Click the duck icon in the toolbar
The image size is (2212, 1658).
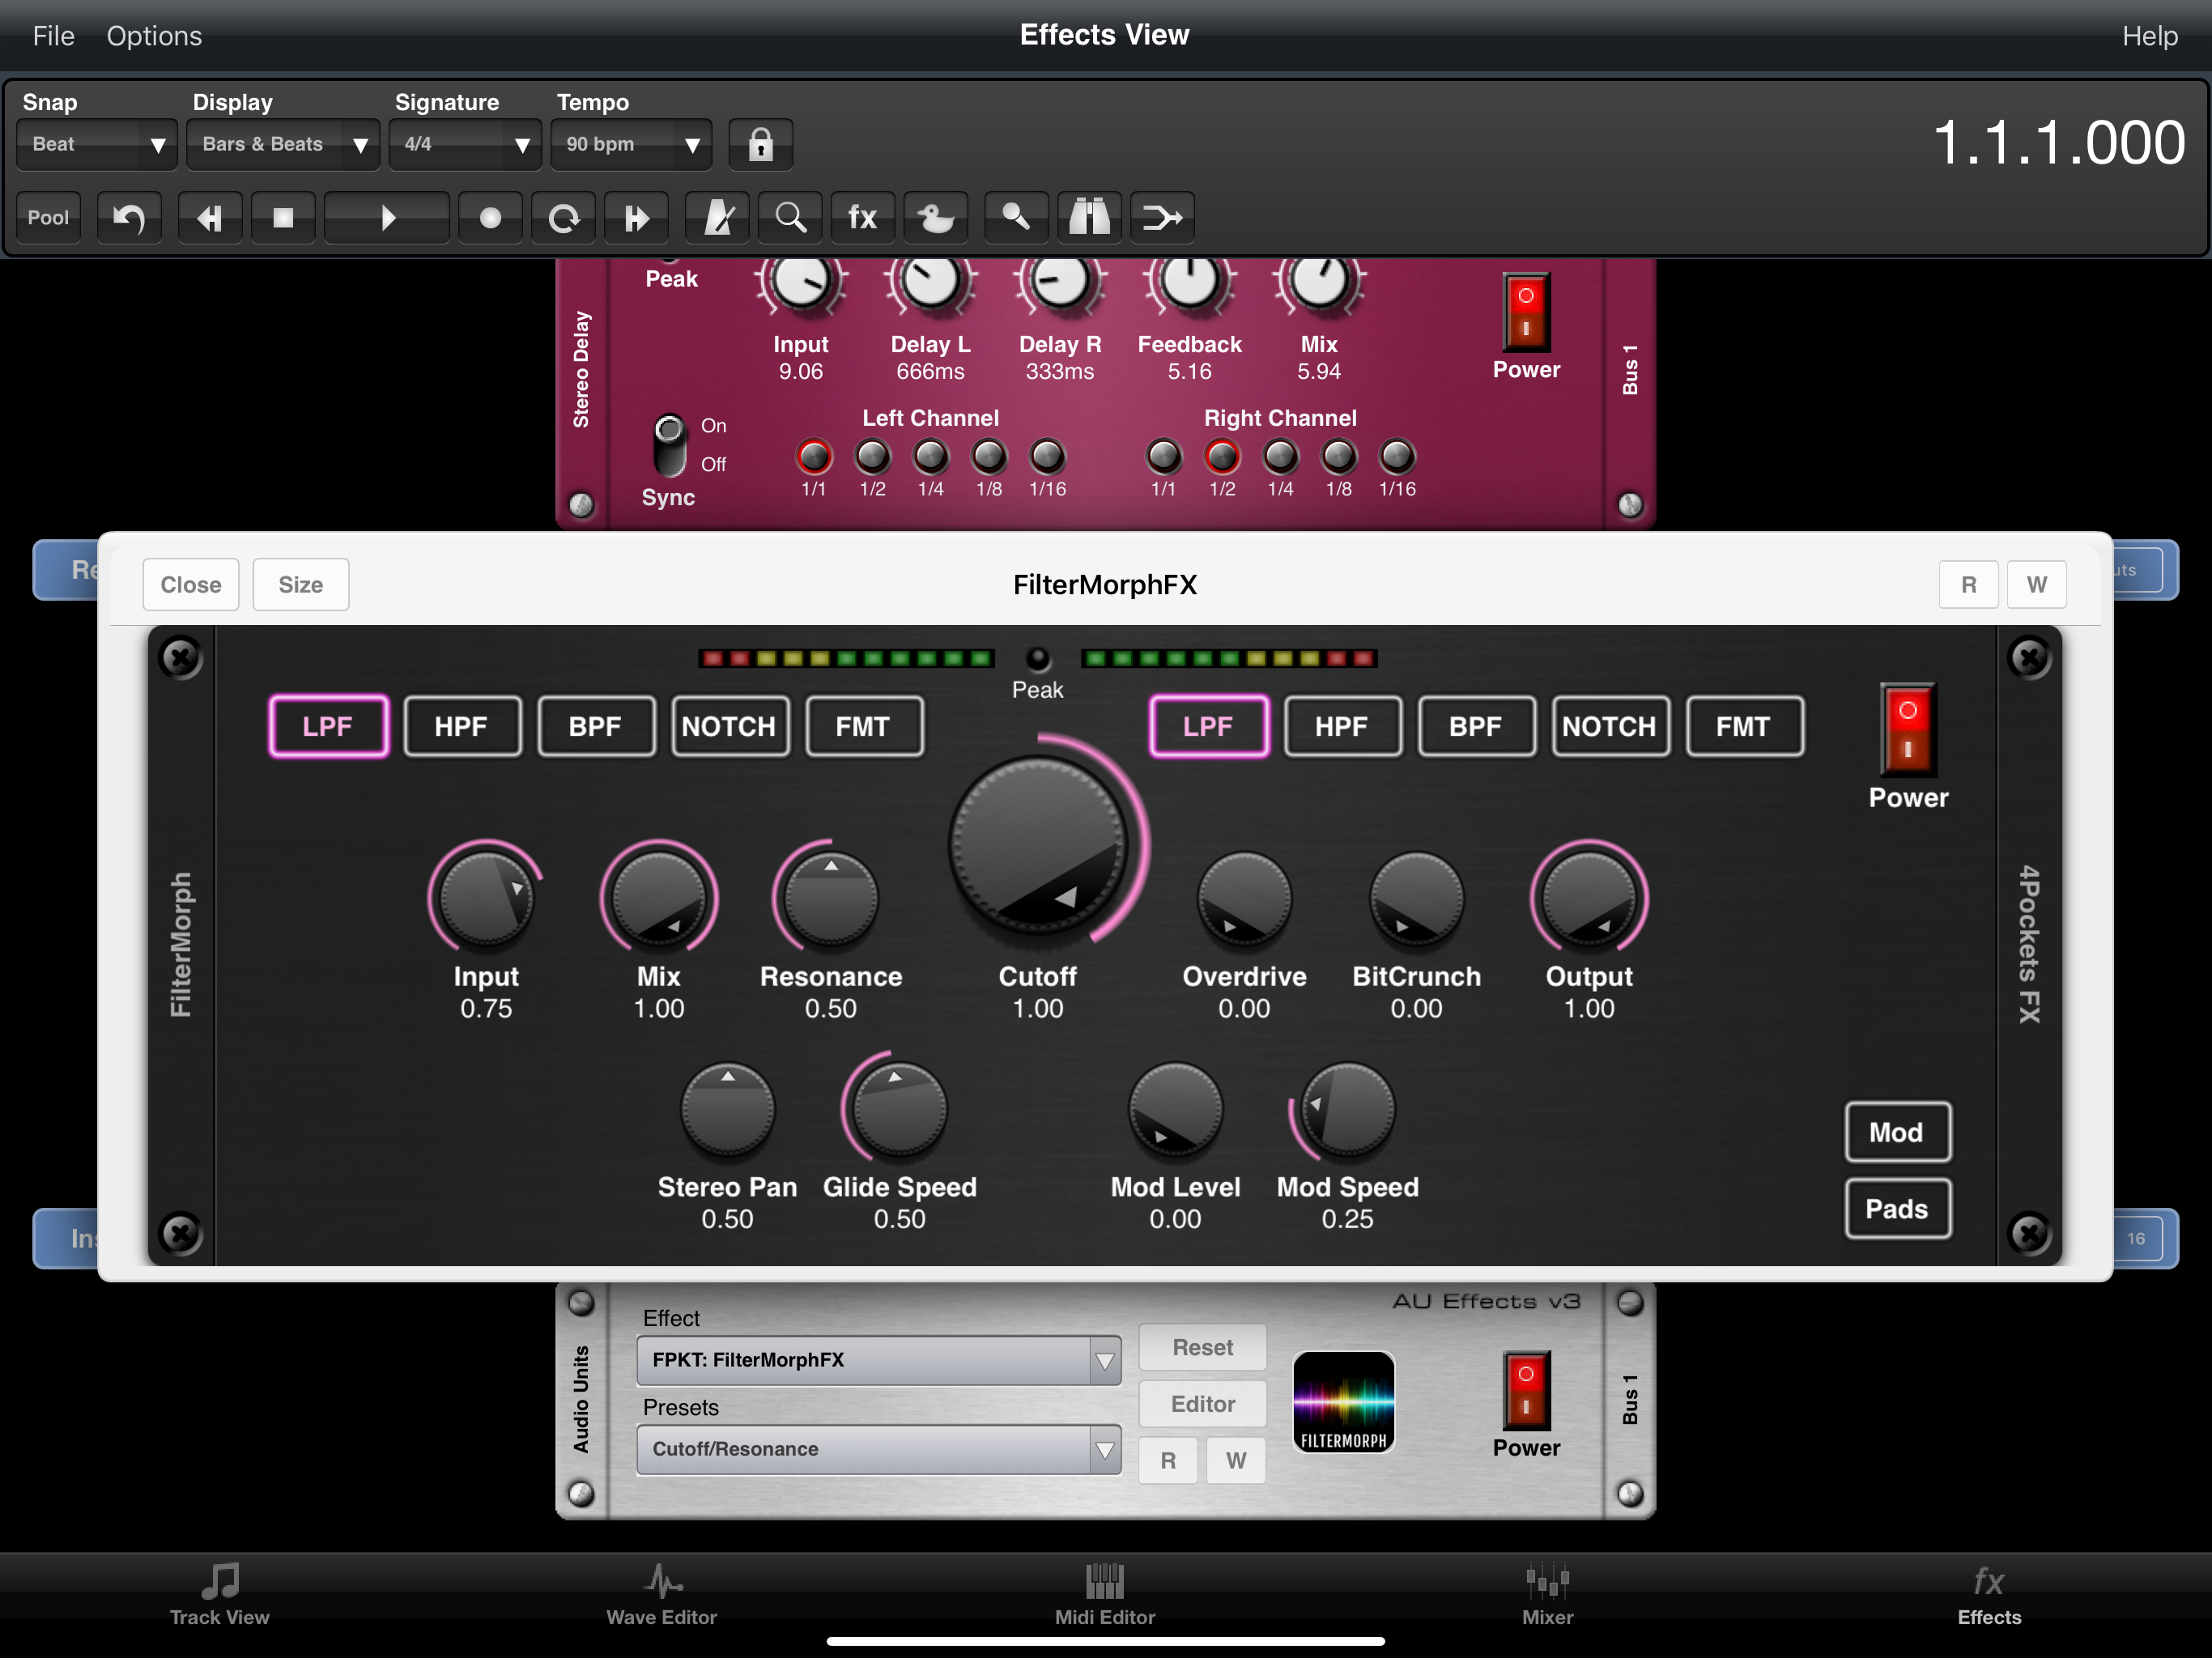(x=936, y=217)
